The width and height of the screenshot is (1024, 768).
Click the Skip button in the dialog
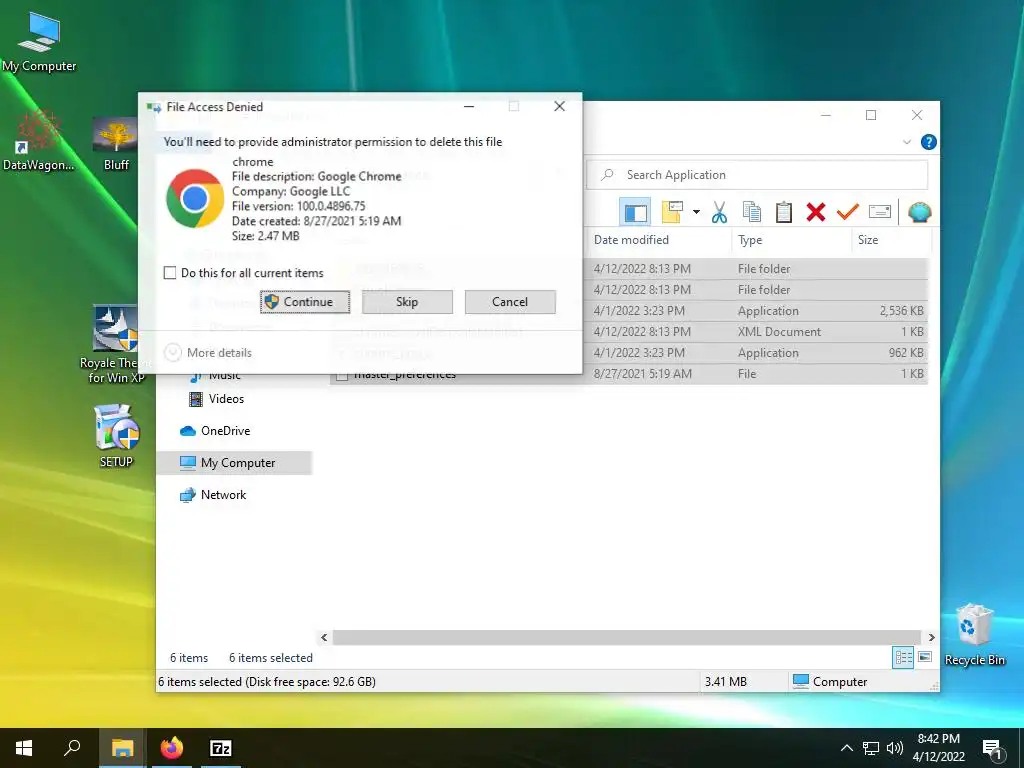(x=407, y=302)
